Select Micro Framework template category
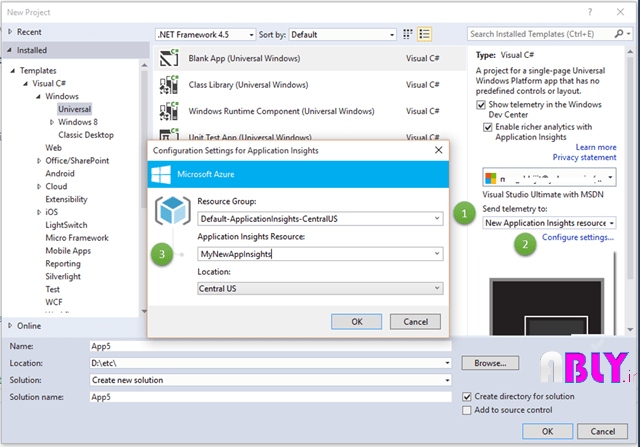Screen dimensions: 640x447 click(x=77, y=238)
